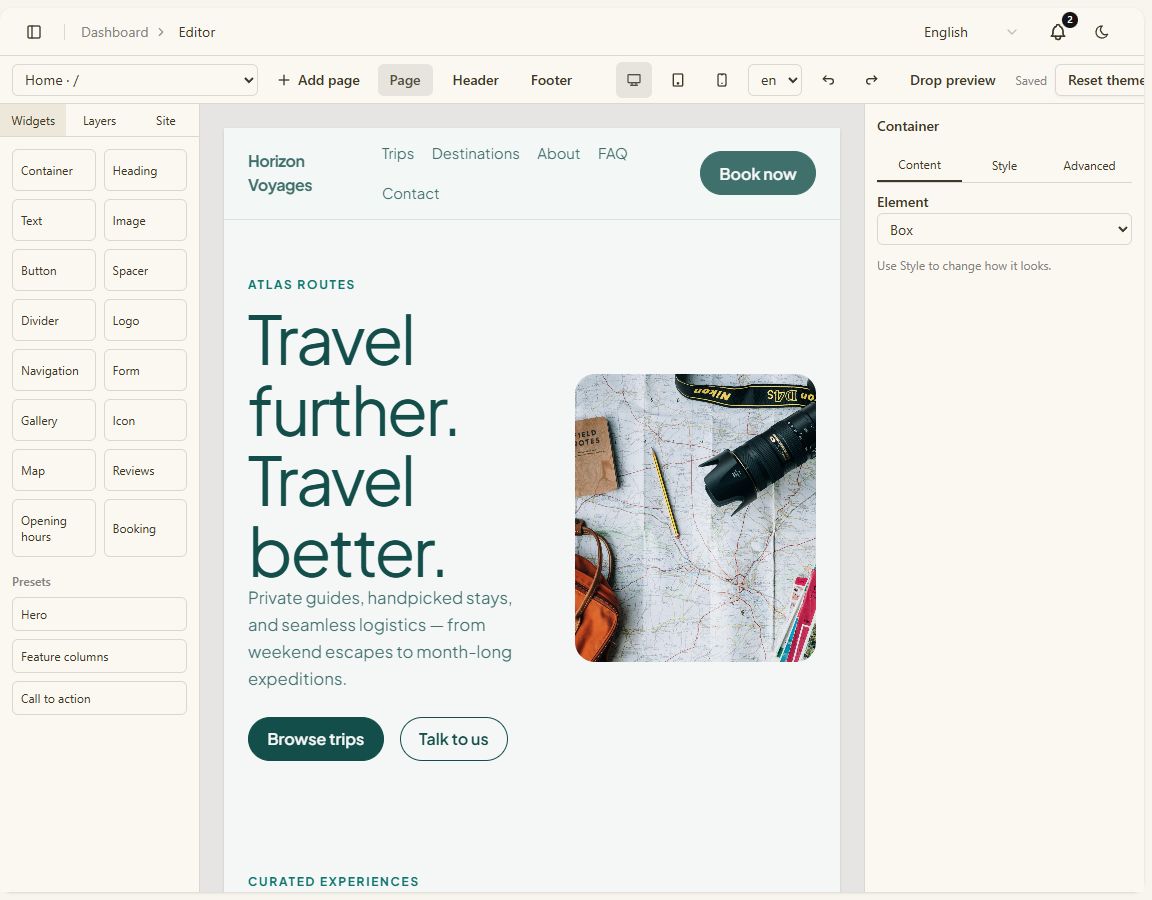Select the Style tab in Container panel

1004,165
